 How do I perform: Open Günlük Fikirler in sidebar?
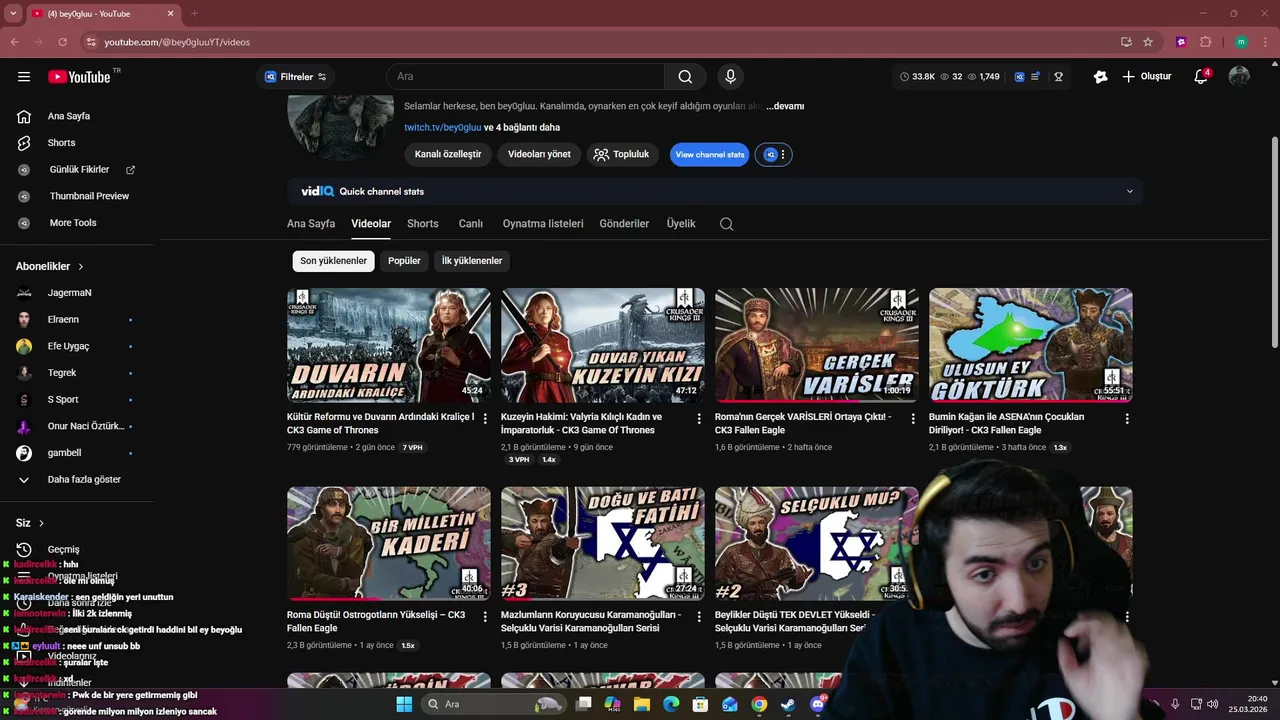click(x=80, y=170)
